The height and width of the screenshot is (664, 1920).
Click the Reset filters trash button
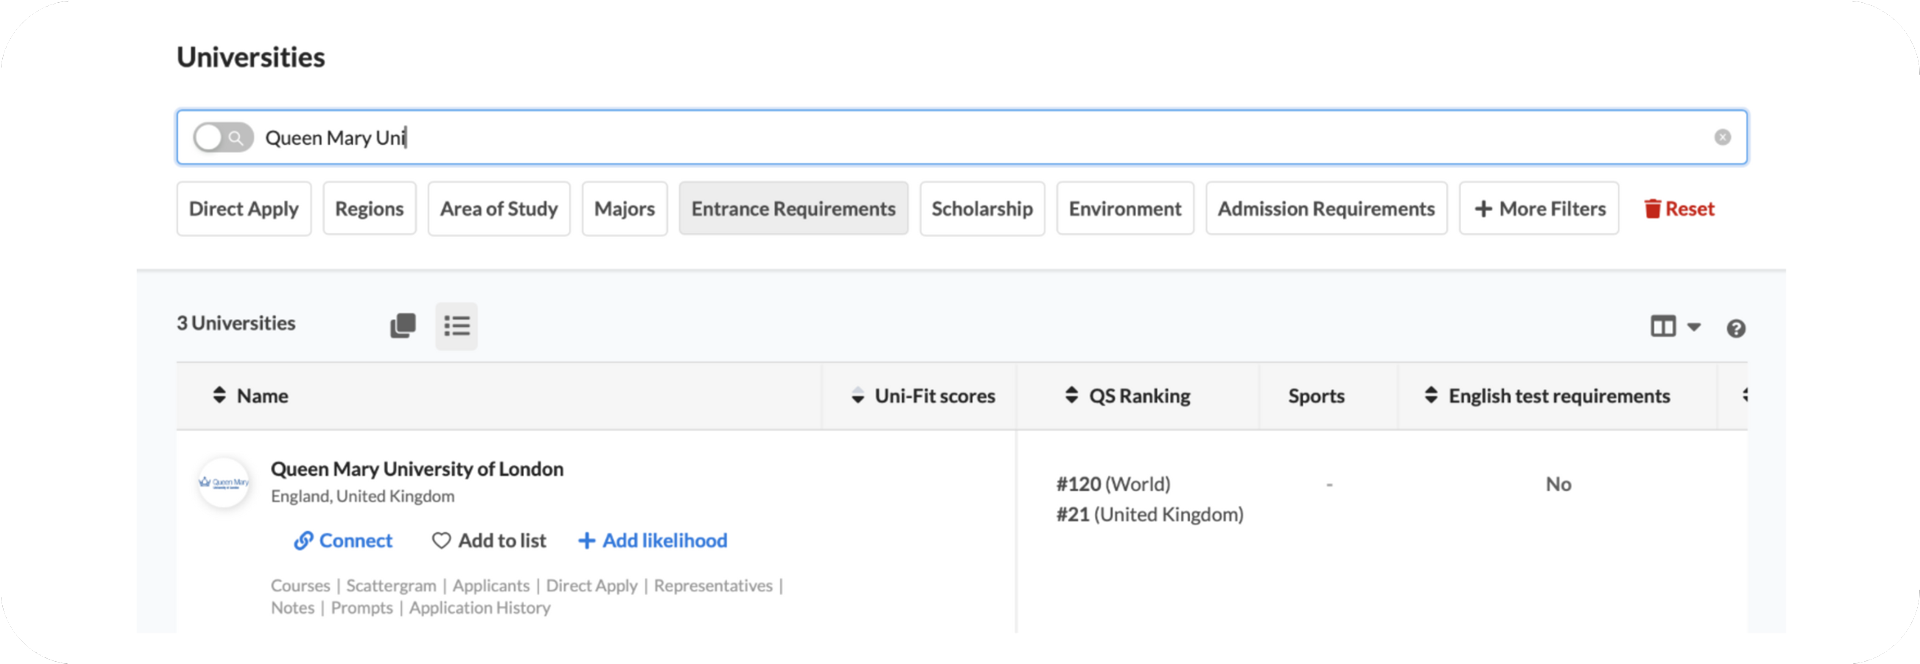click(1679, 209)
